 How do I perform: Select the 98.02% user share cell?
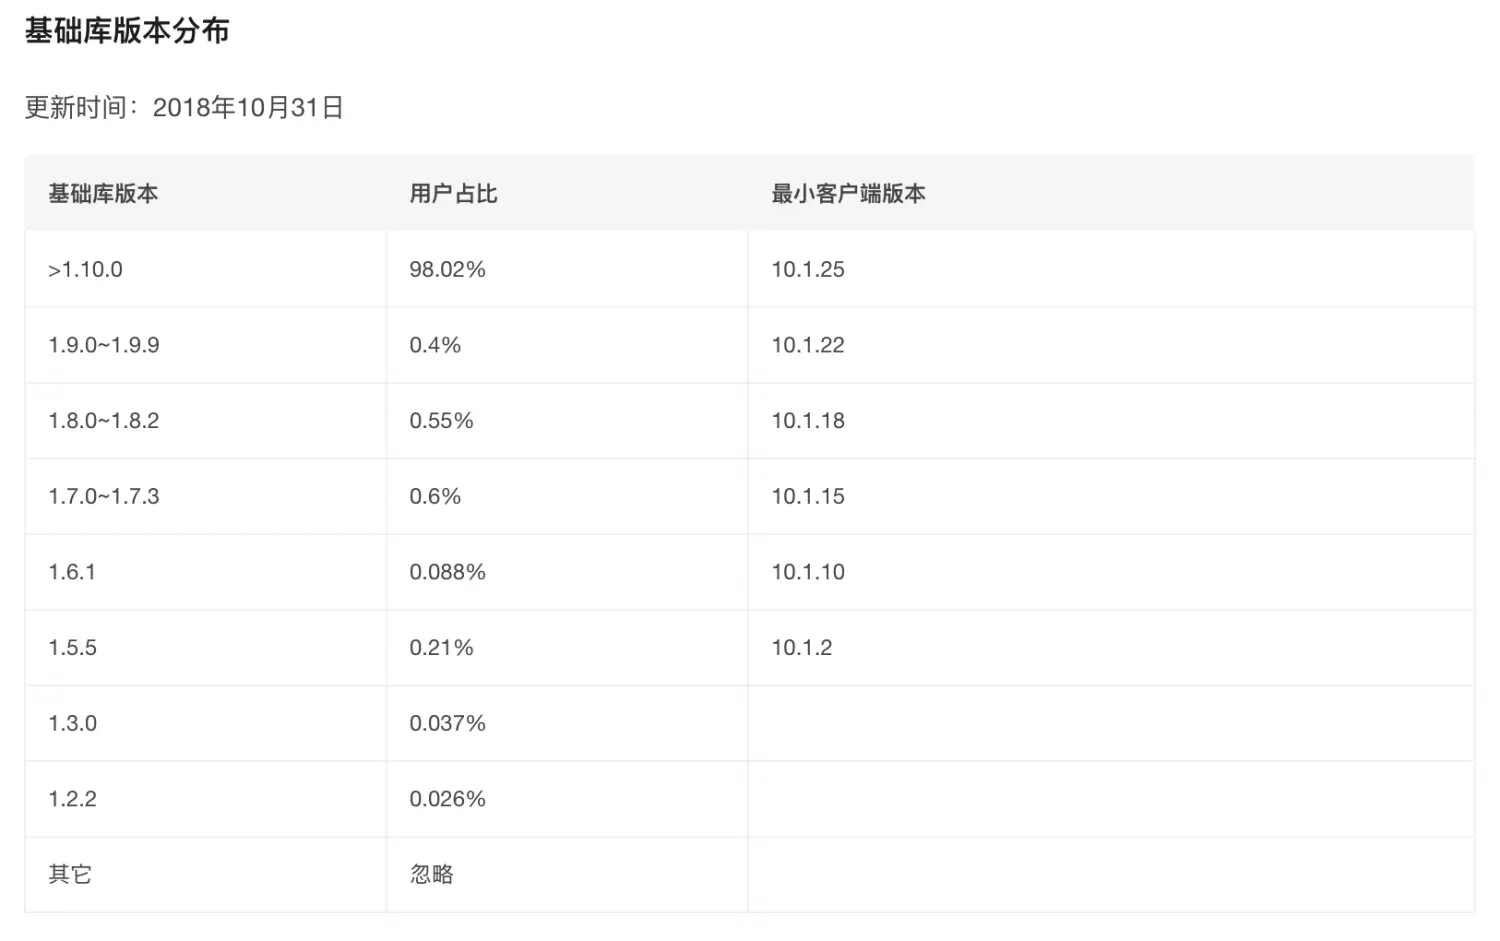(447, 269)
